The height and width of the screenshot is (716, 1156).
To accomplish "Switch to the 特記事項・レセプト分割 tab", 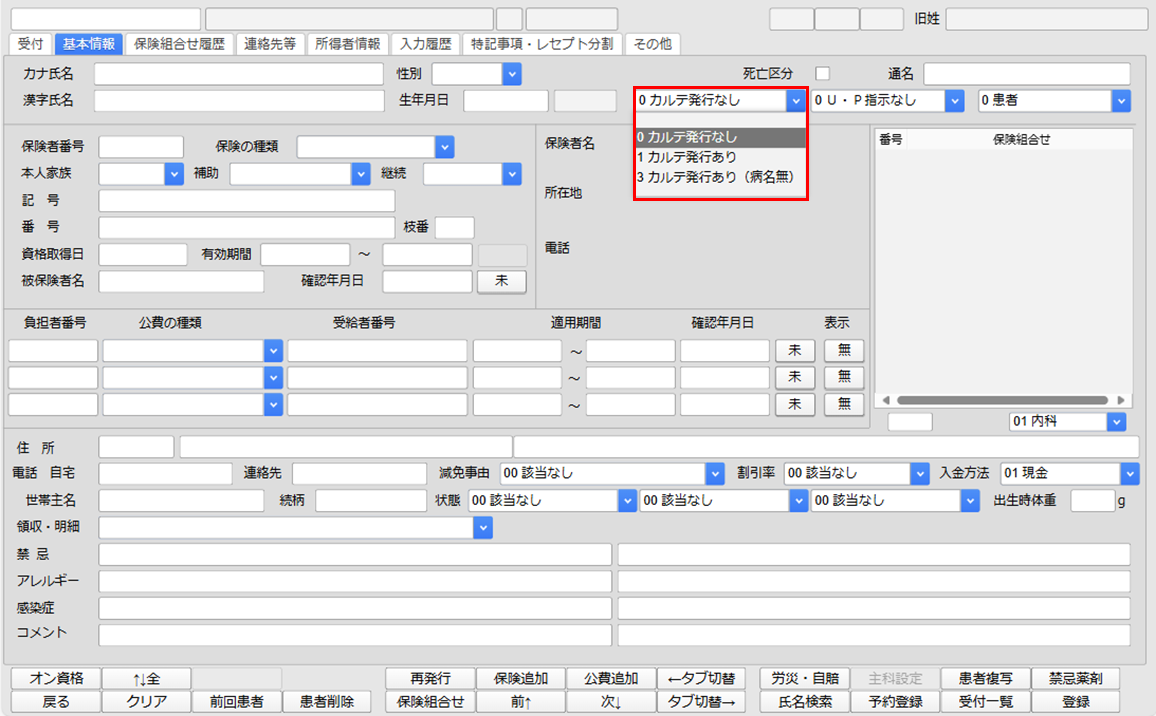I will [541, 44].
